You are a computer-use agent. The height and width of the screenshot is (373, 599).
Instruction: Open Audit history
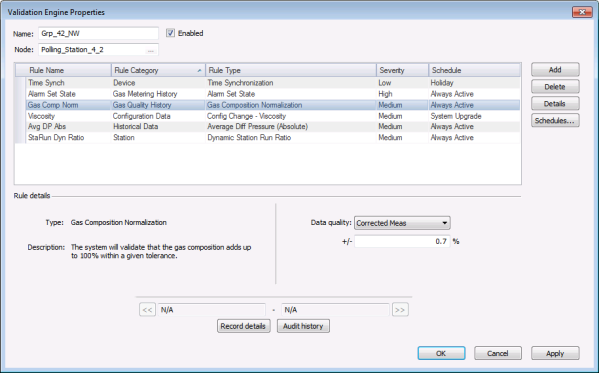[303, 326]
